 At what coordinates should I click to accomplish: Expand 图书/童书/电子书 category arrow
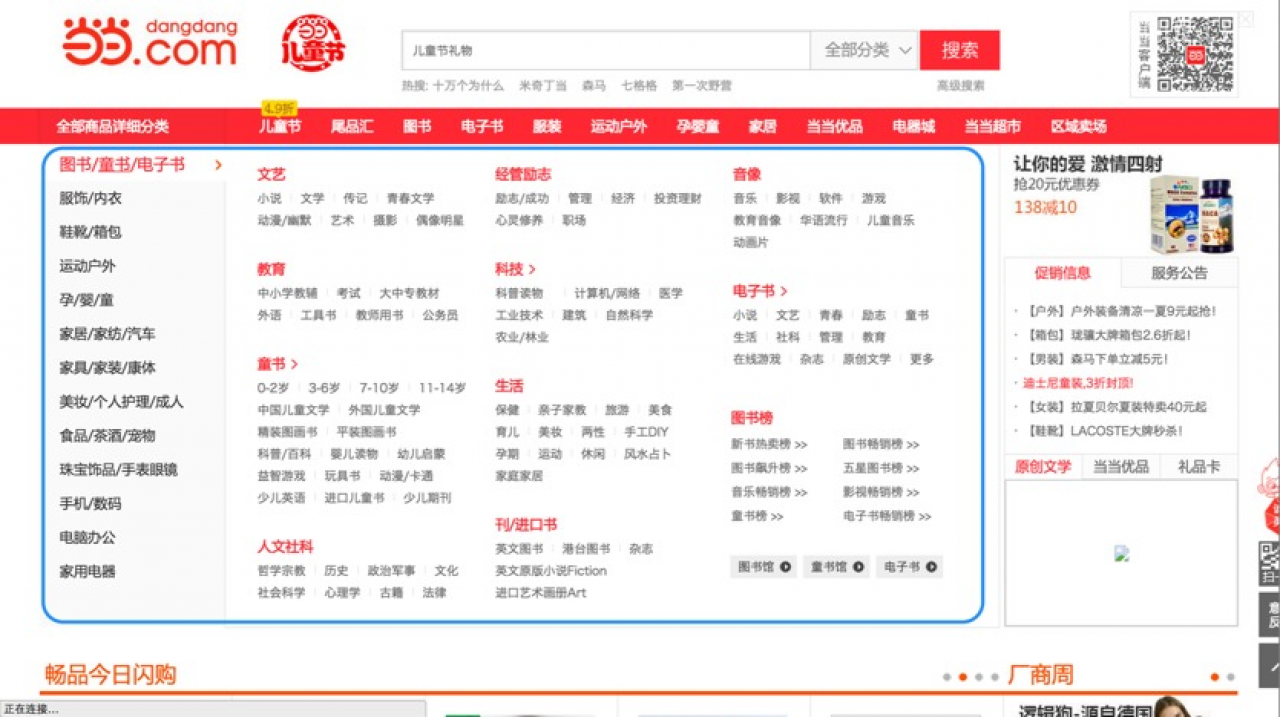(x=218, y=165)
